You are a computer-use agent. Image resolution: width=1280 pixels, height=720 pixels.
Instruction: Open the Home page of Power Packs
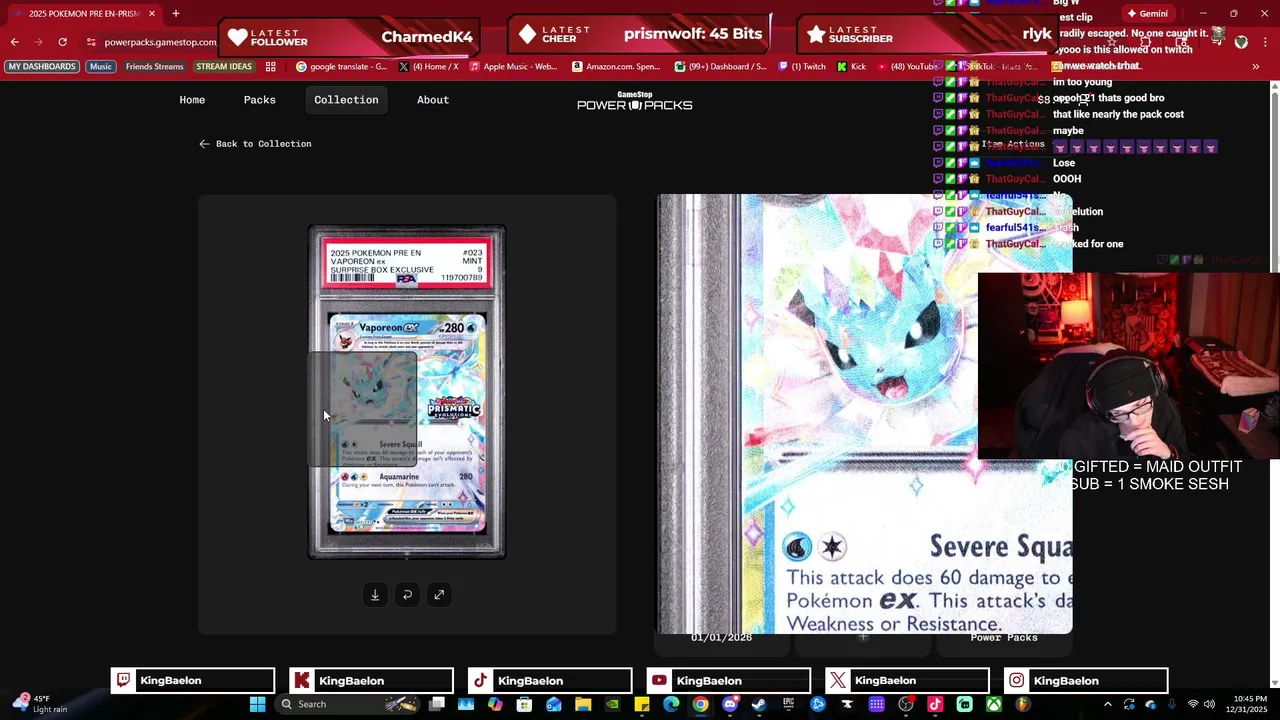coord(192,100)
